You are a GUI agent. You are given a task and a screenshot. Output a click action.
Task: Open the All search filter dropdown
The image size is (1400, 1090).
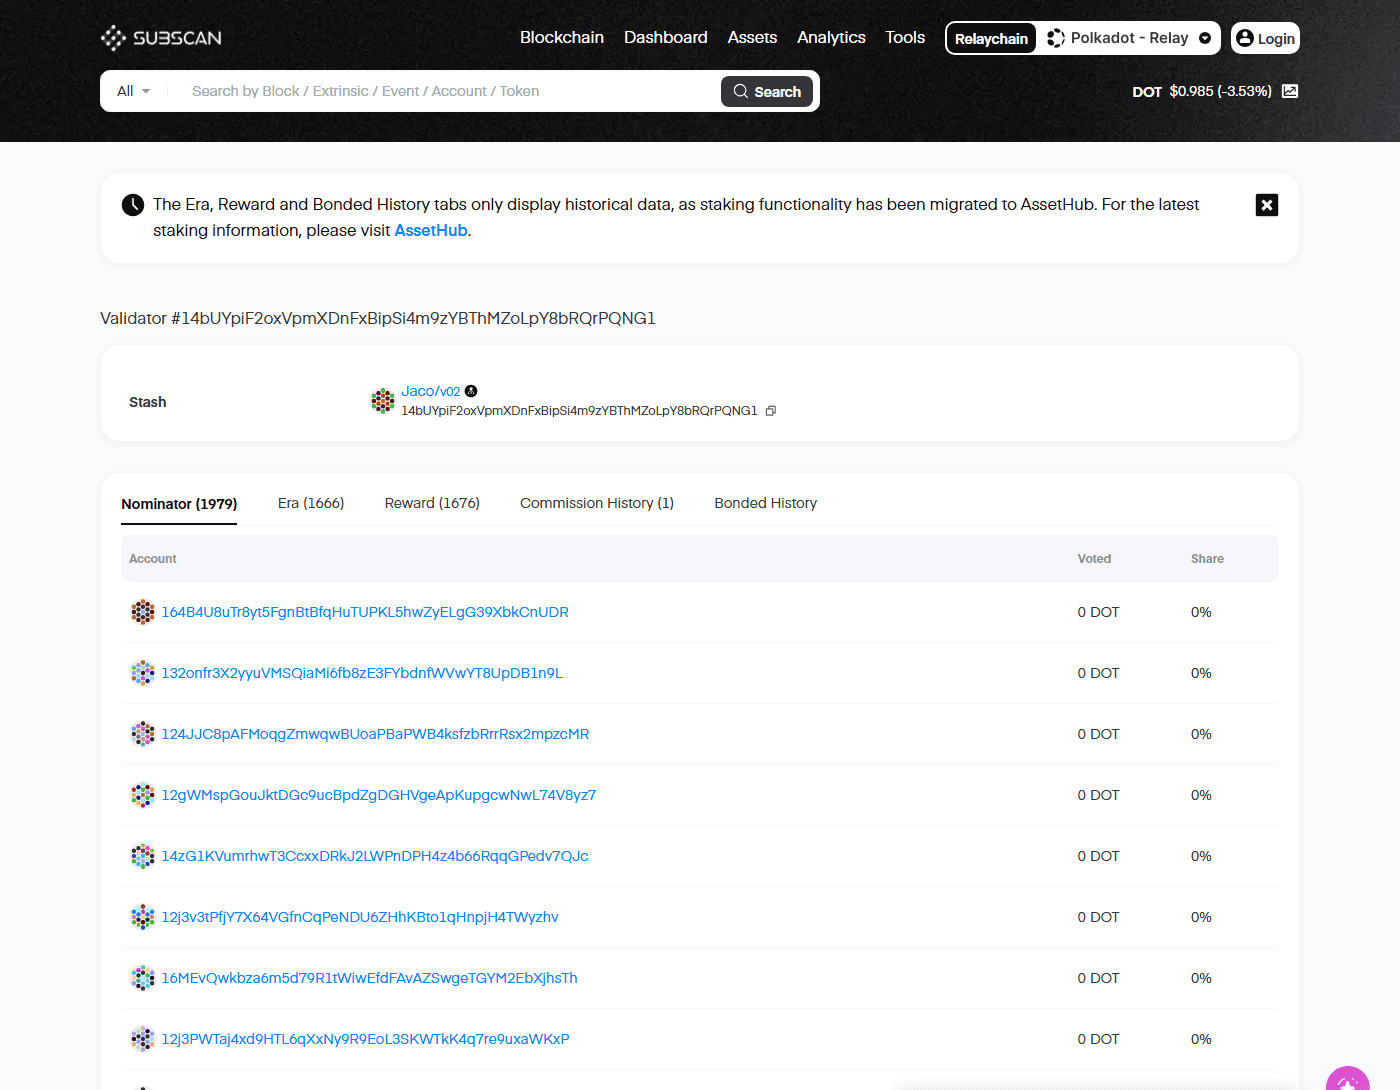point(134,91)
